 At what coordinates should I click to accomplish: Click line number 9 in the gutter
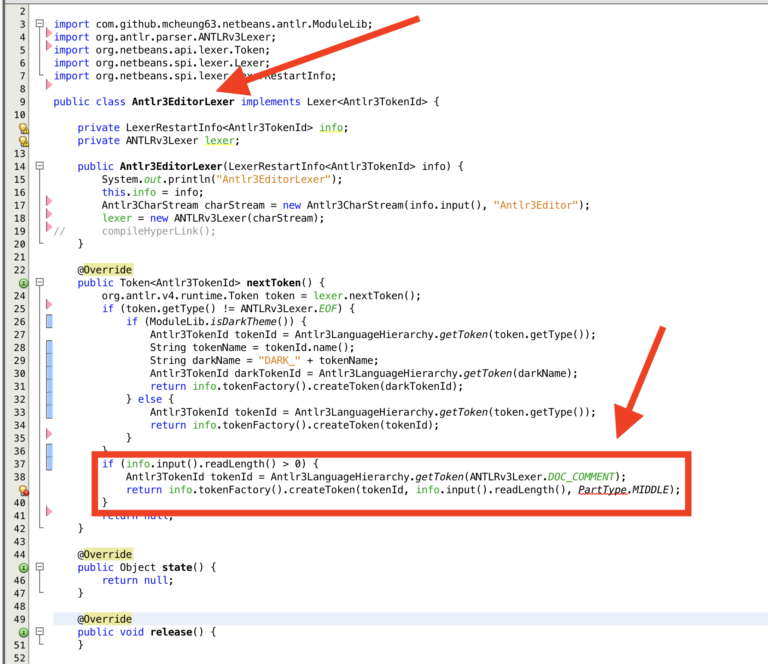coord(22,102)
